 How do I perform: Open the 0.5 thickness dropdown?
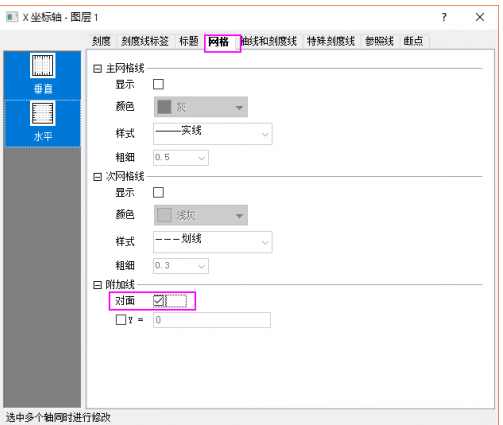pyautogui.click(x=181, y=158)
